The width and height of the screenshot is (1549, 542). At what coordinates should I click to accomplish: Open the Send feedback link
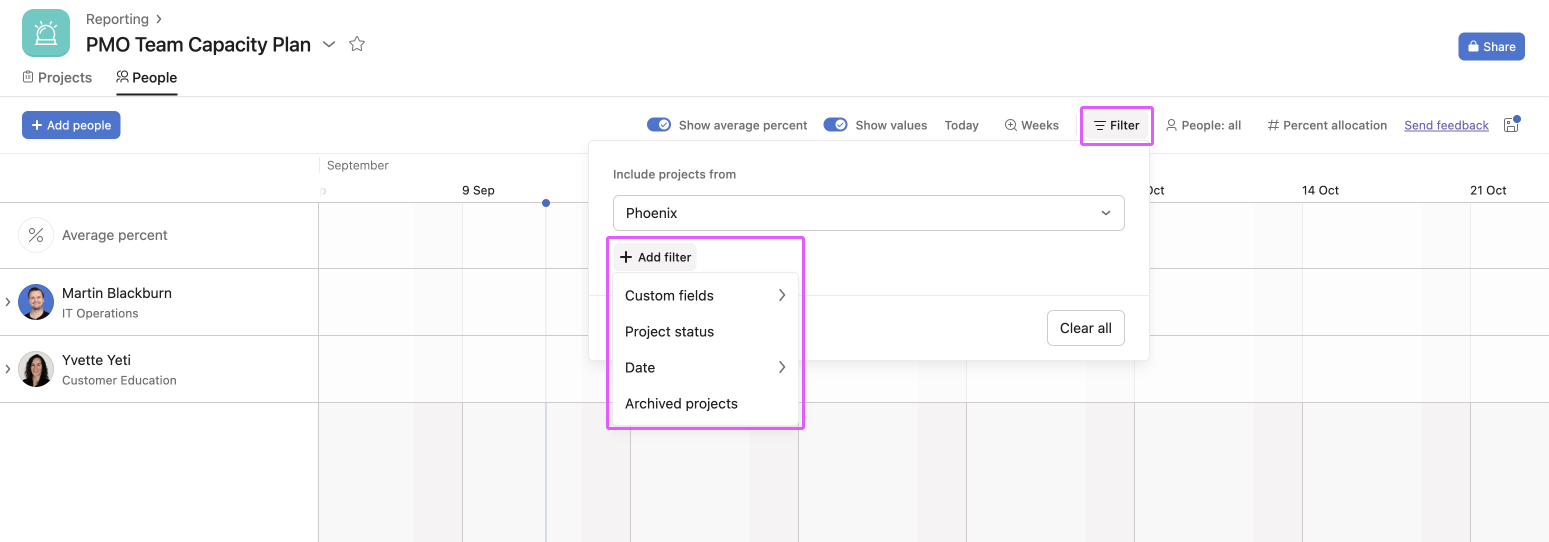(x=1446, y=125)
